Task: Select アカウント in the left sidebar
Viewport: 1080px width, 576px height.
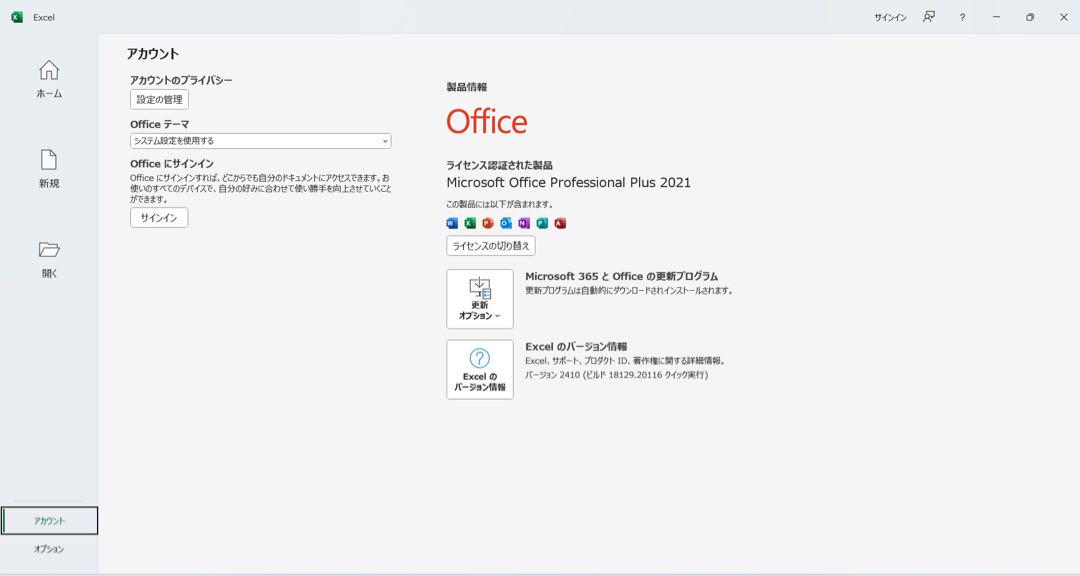Action: [49, 521]
